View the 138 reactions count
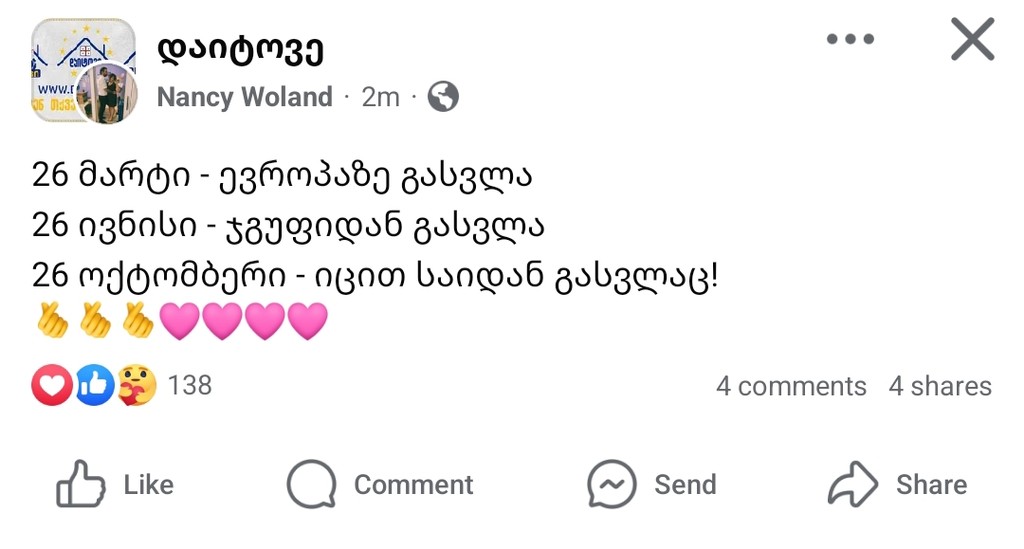Image resolution: width=1024 pixels, height=549 pixels. 190,385
